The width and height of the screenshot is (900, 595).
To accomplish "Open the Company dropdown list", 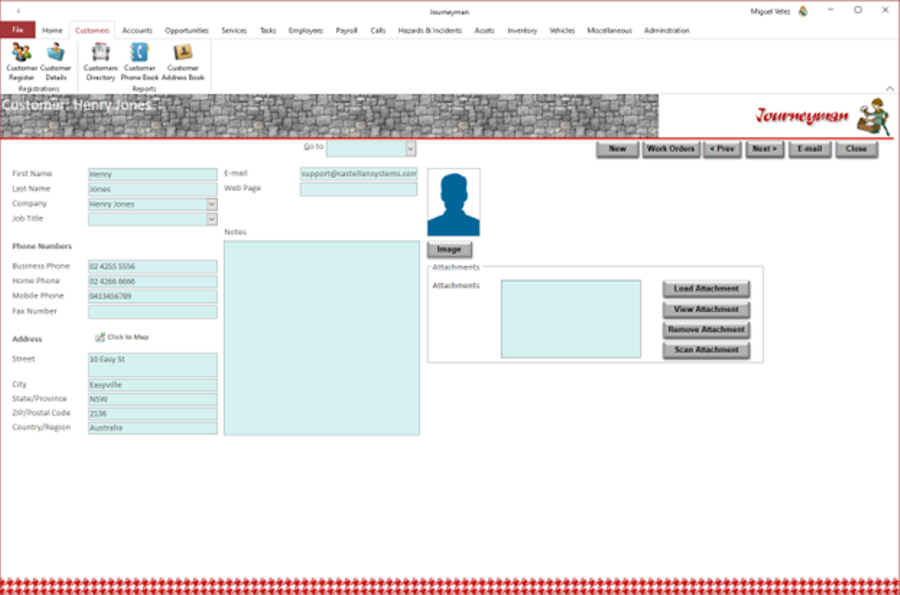I will [212, 204].
